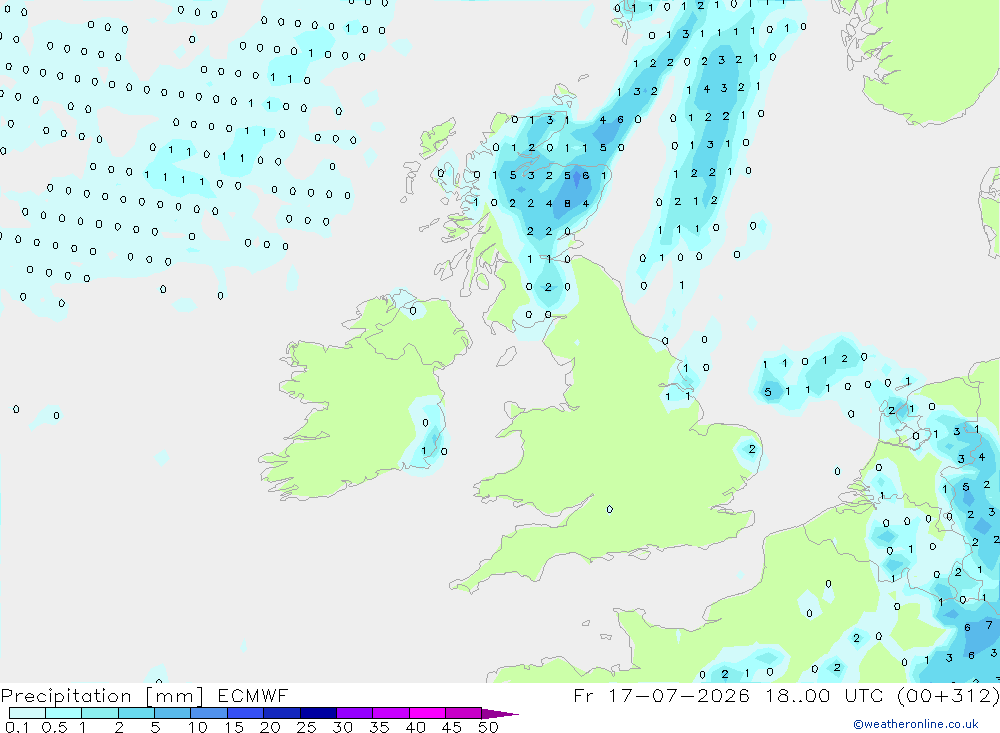Click the Precipitation [mm] title text
1000x733 pixels.
(102, 696)
